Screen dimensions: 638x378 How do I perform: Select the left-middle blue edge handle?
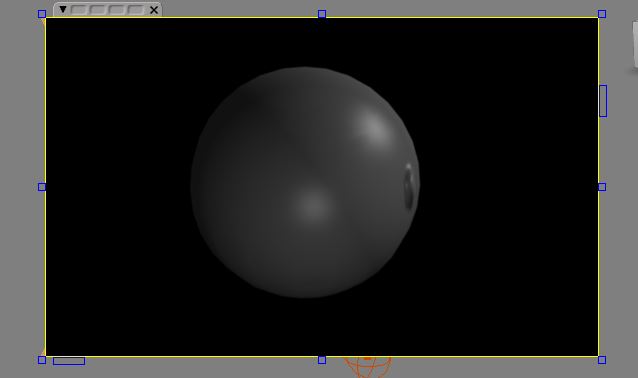42,187
